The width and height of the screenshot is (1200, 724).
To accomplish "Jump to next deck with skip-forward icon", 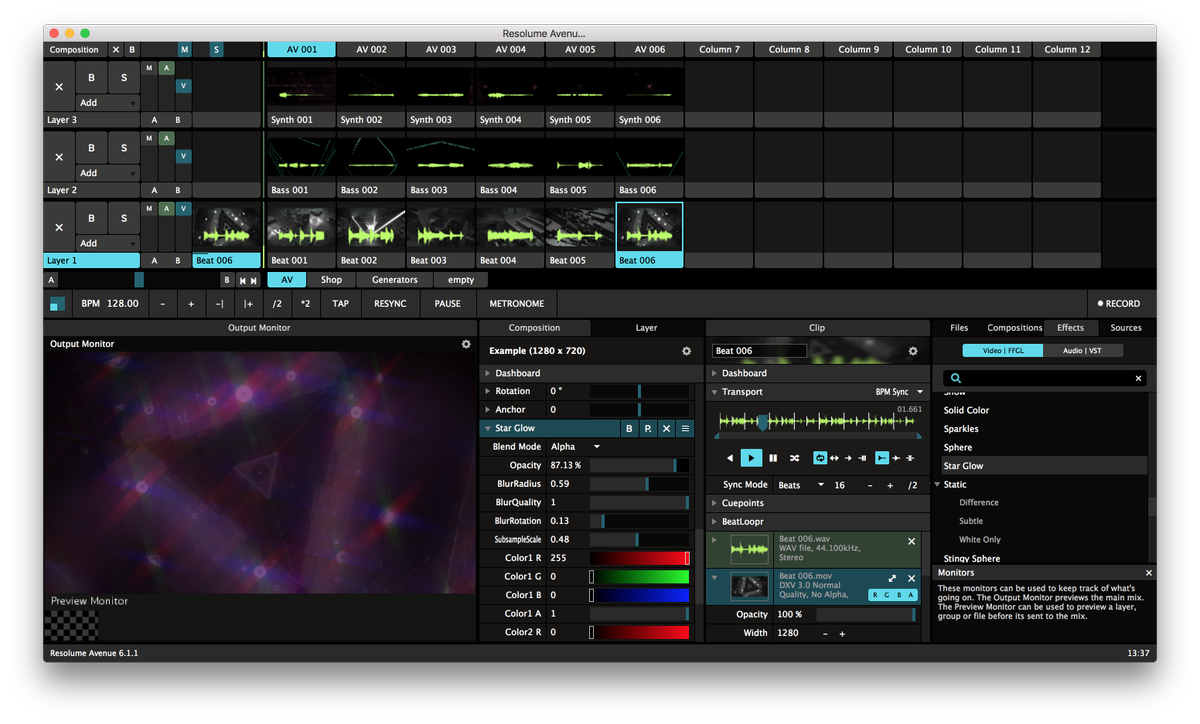I will pyautogui.click(x=254, y=281).
